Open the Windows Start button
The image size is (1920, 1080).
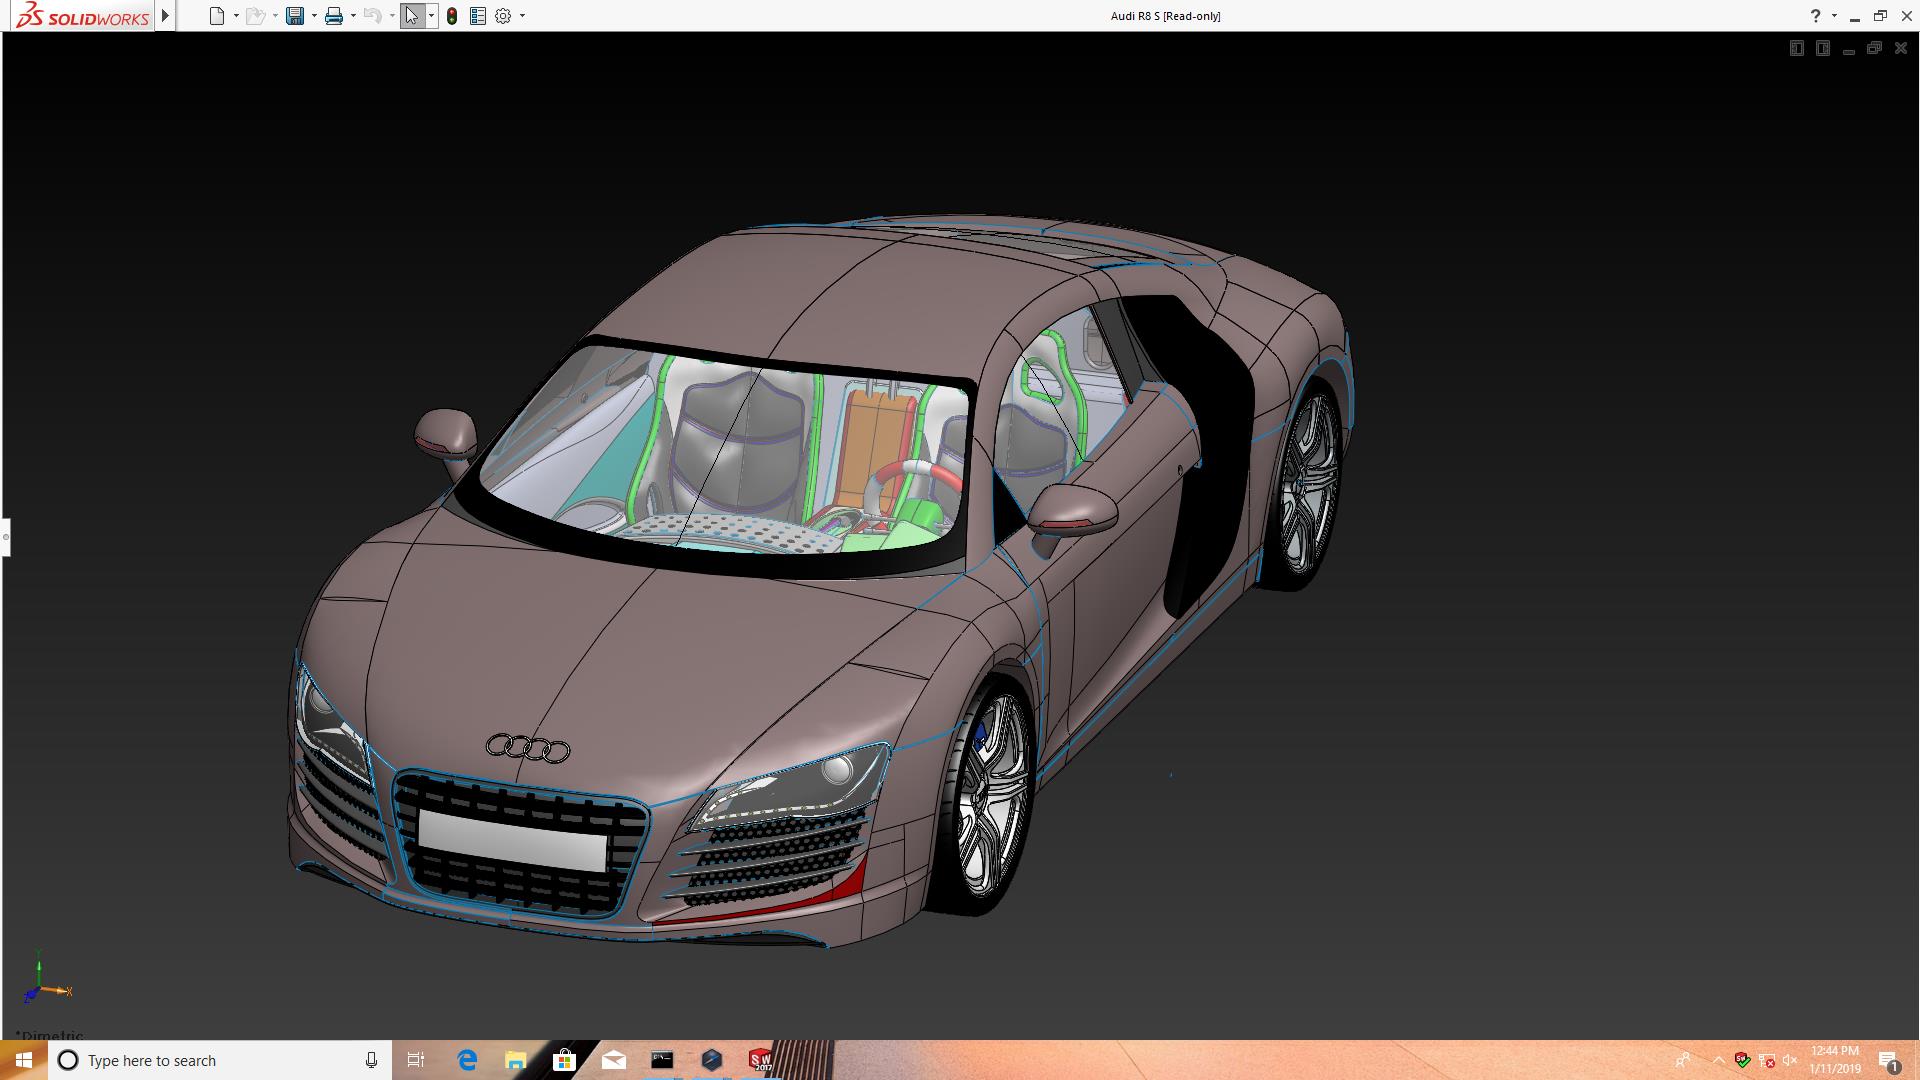click(x=24, y=1060)
